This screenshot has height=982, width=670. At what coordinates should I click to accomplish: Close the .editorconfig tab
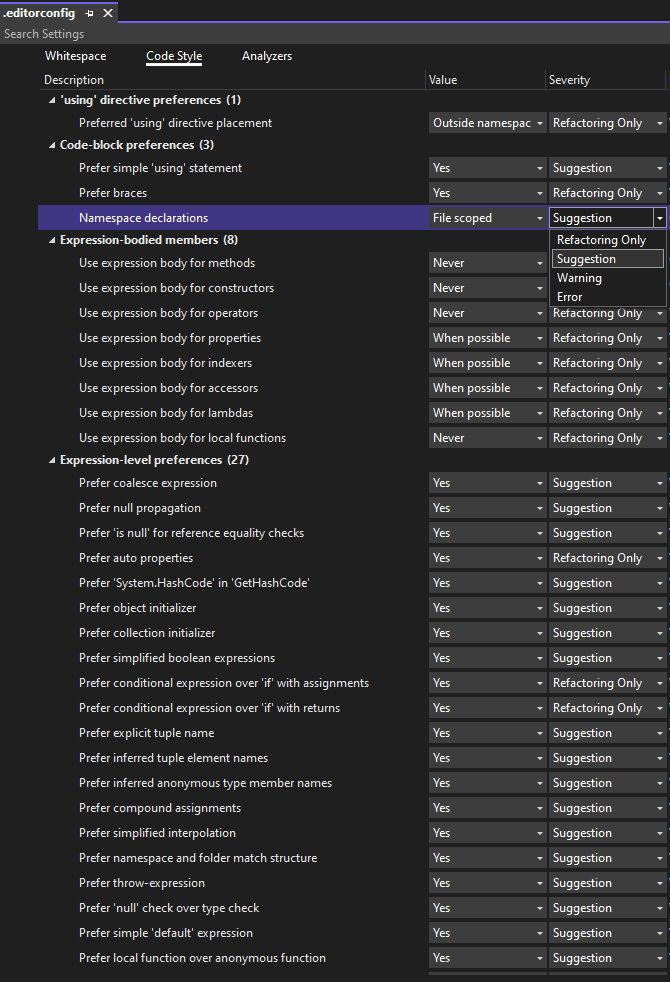109,14
